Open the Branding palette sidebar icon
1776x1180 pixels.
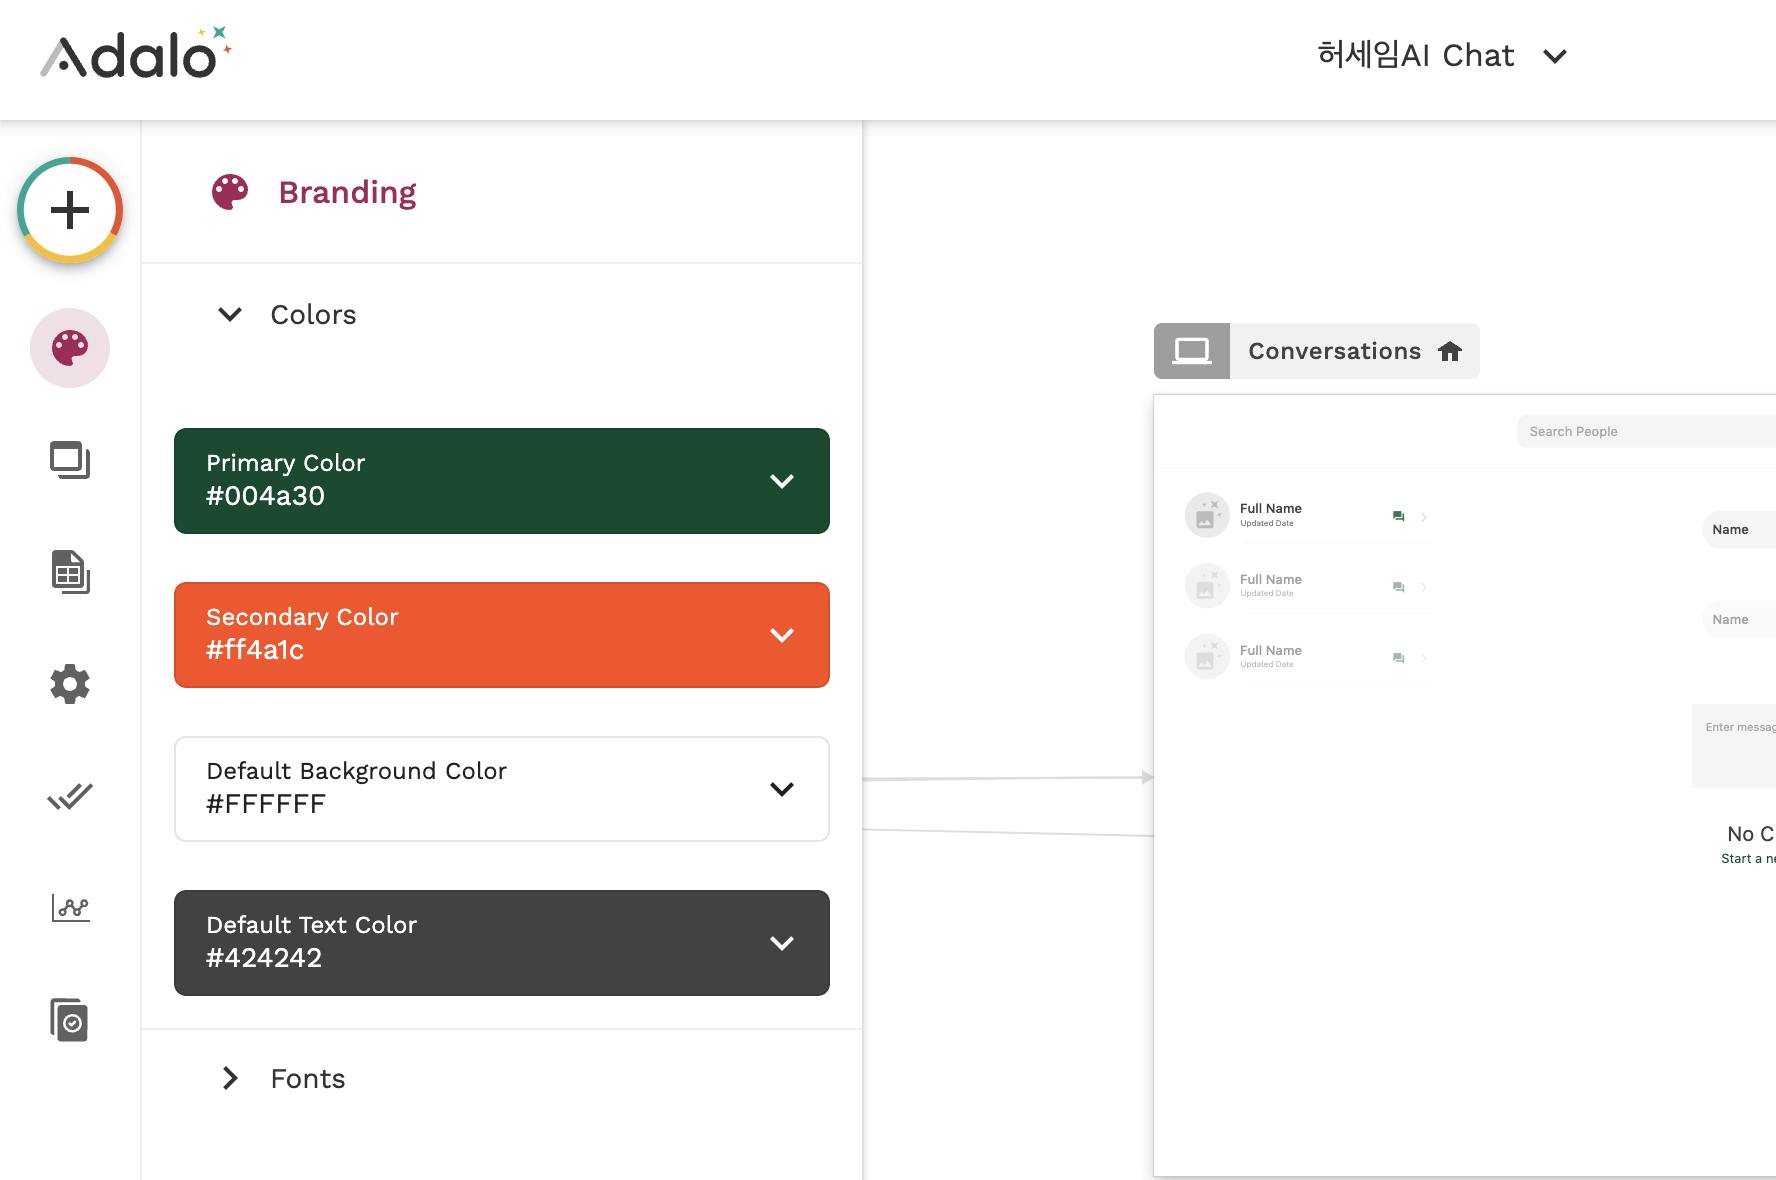click(70, 348)
